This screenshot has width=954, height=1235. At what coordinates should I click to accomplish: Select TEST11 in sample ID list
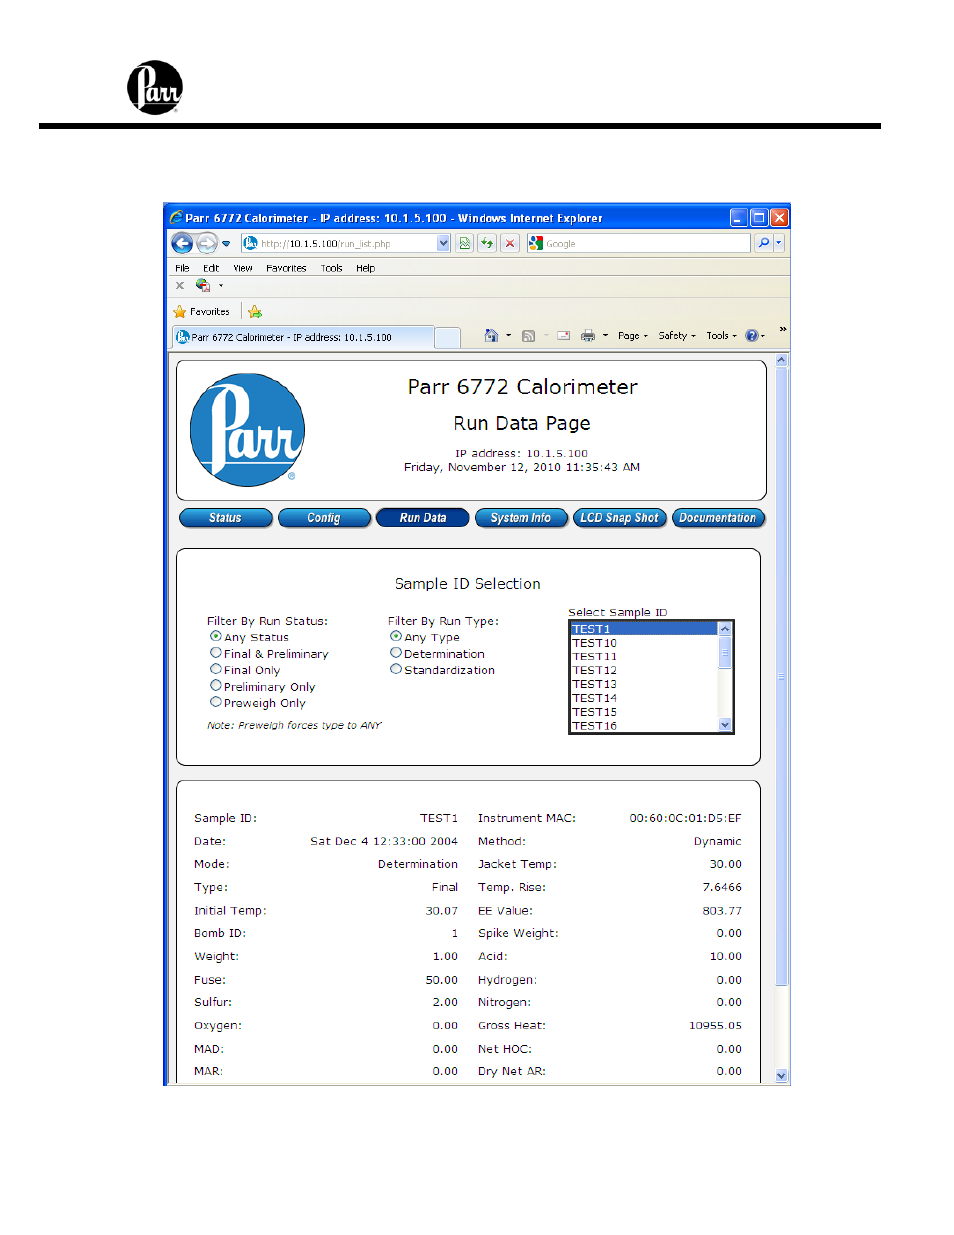click(x=644, y=657)
